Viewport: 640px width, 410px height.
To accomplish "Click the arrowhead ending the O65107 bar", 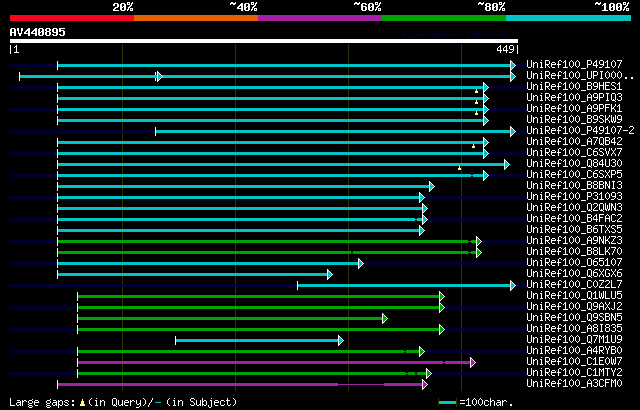I will point(361,264).
